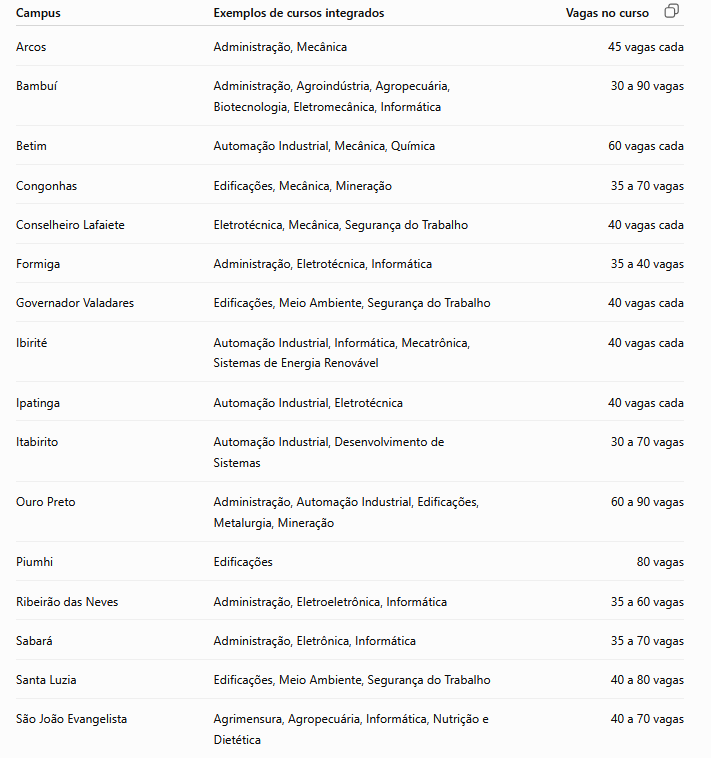Viewport: 711px width, 758px height.
Task: Click the Formiga campus name
Action: click(38, 264)
